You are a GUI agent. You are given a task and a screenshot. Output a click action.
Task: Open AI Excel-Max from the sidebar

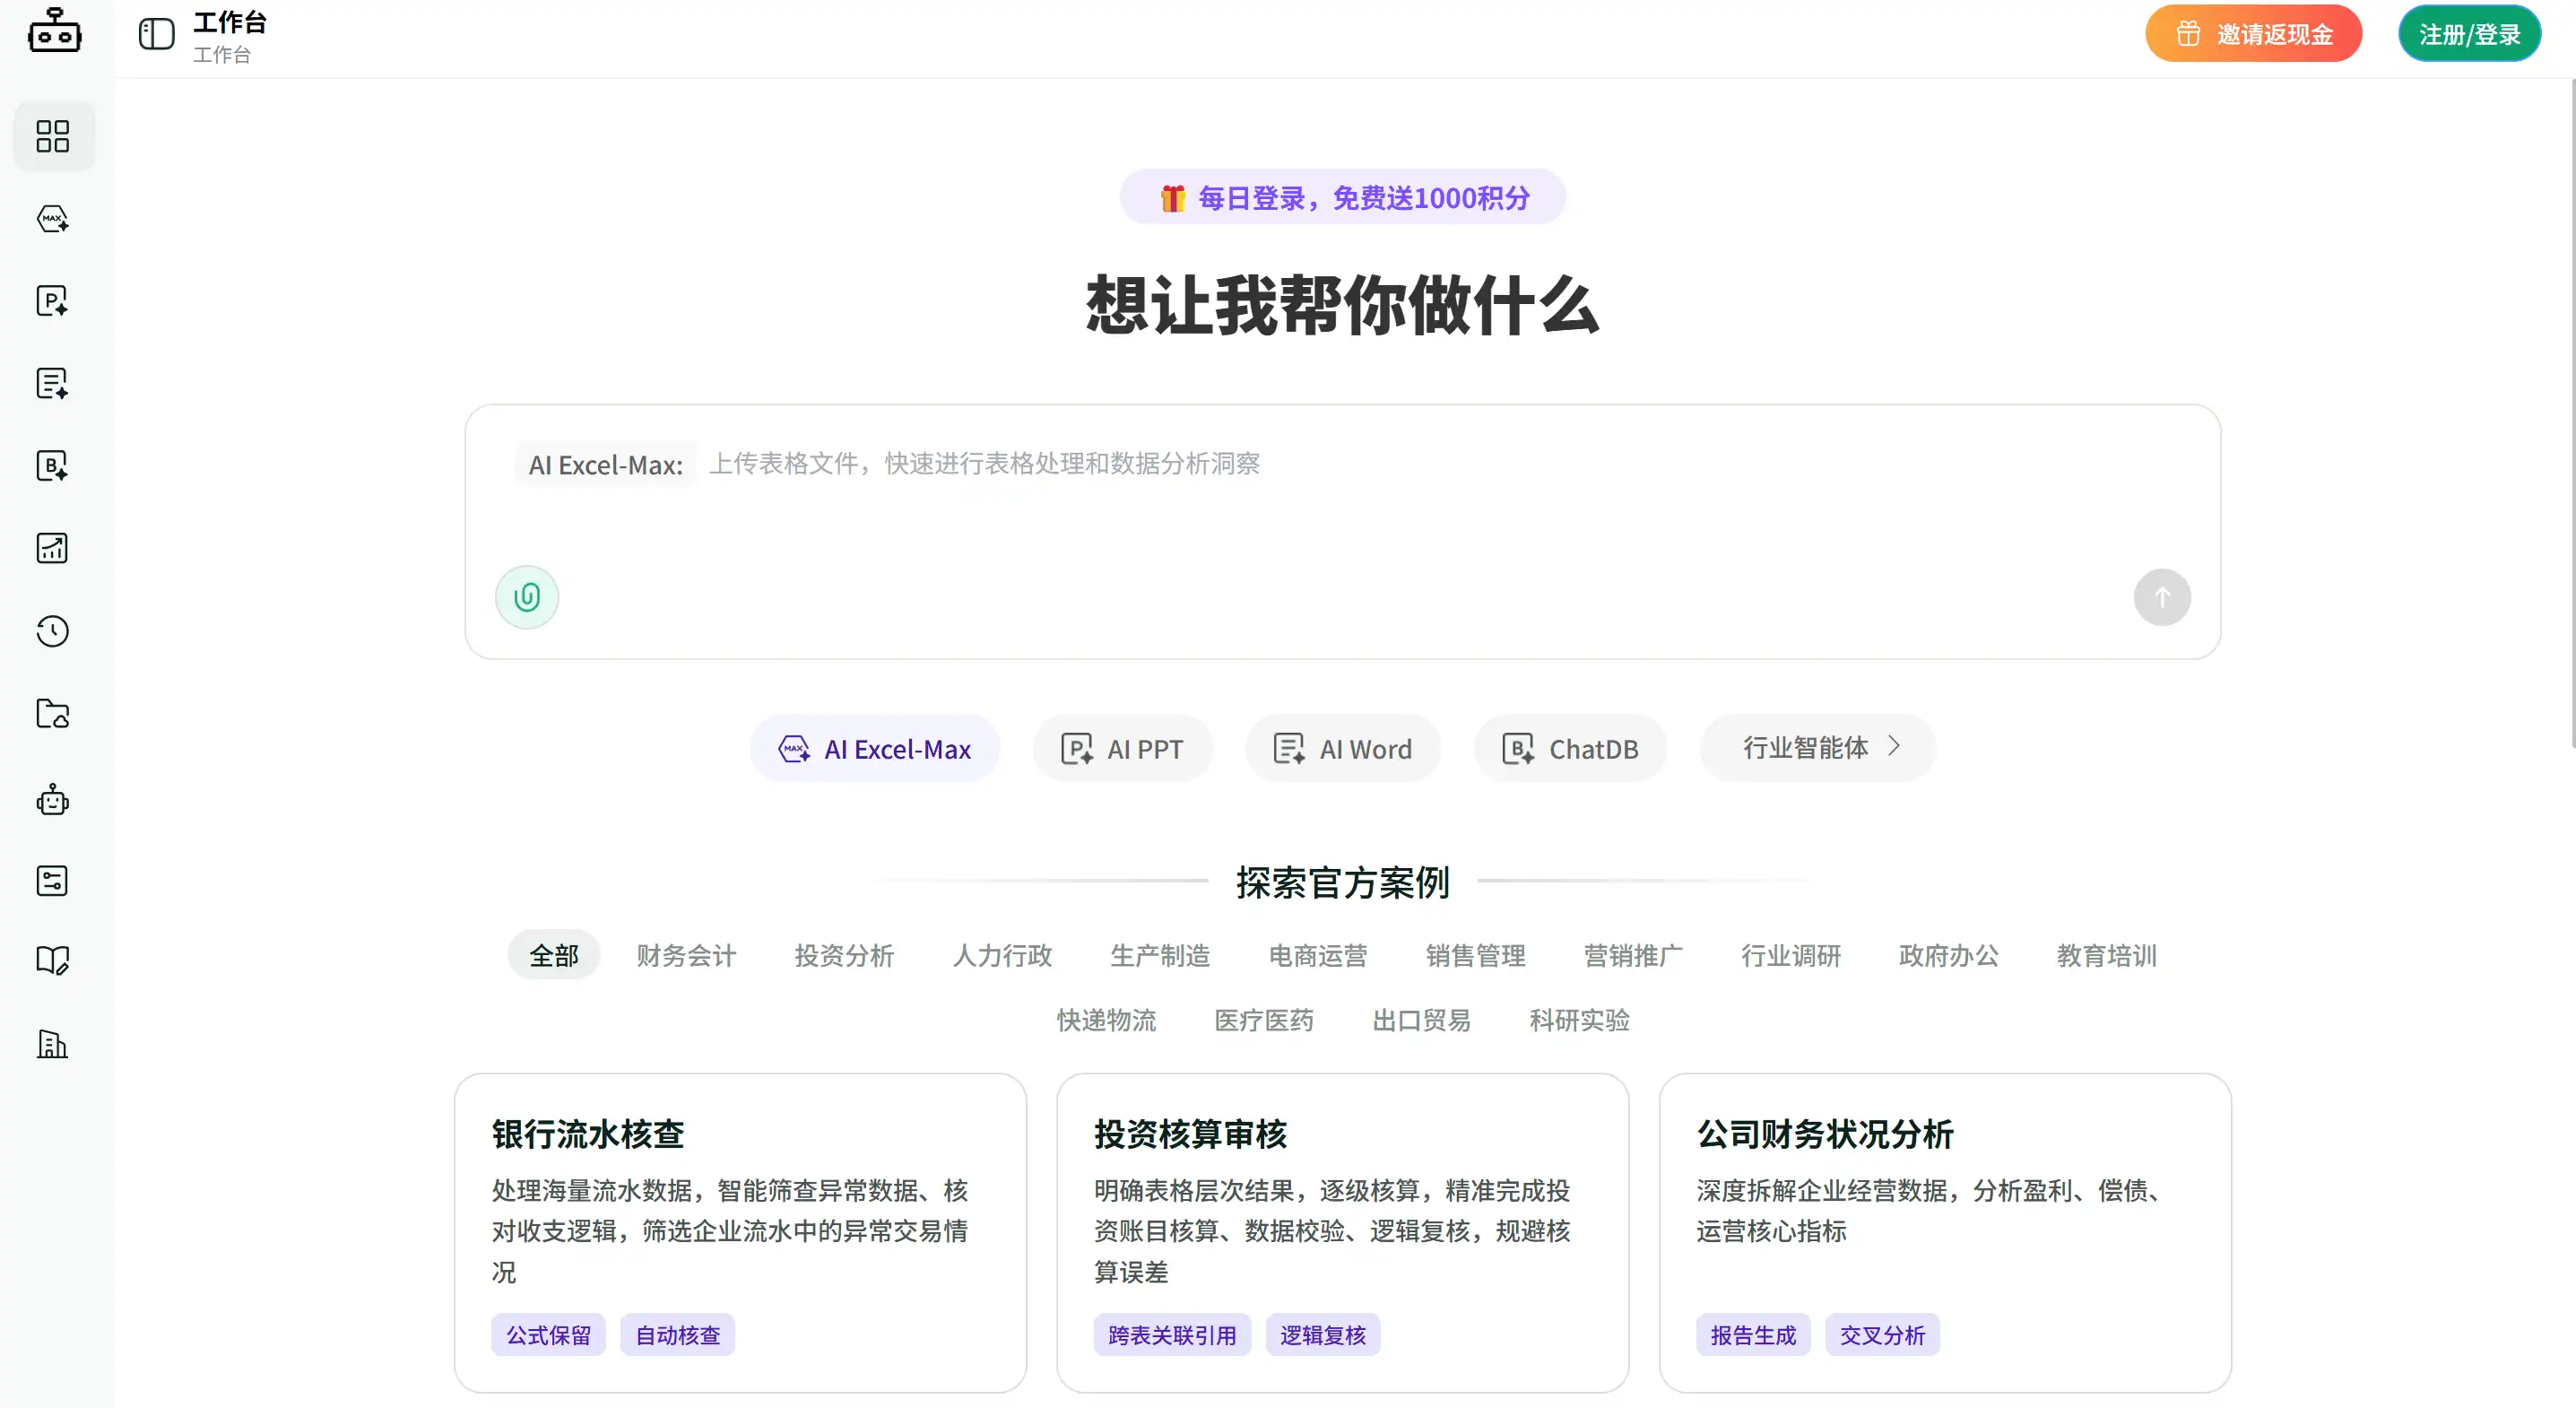53,219
